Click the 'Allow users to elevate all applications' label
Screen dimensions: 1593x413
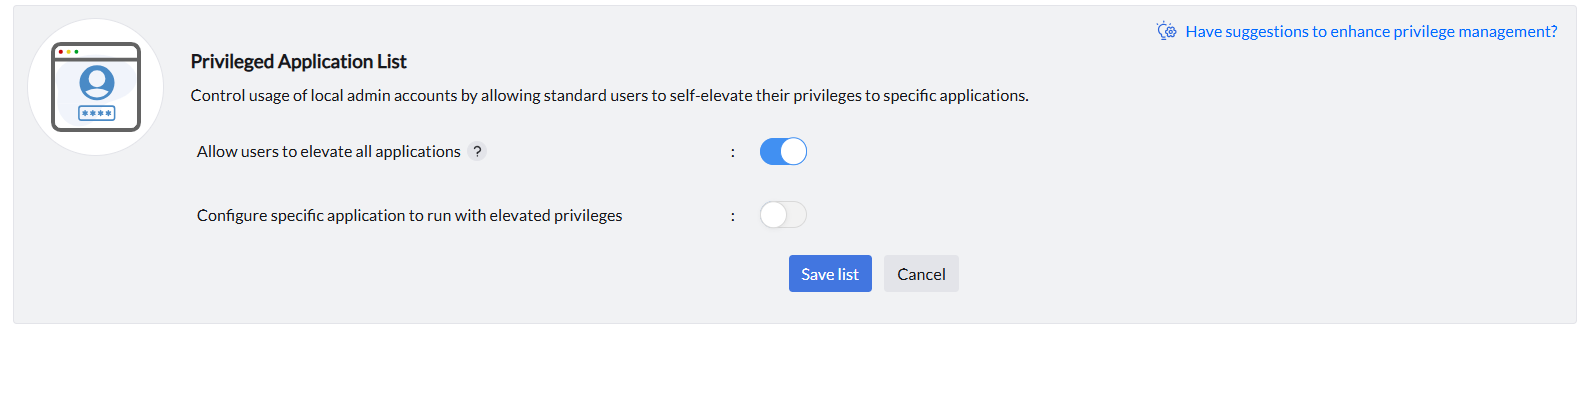[x=328, y=152]
